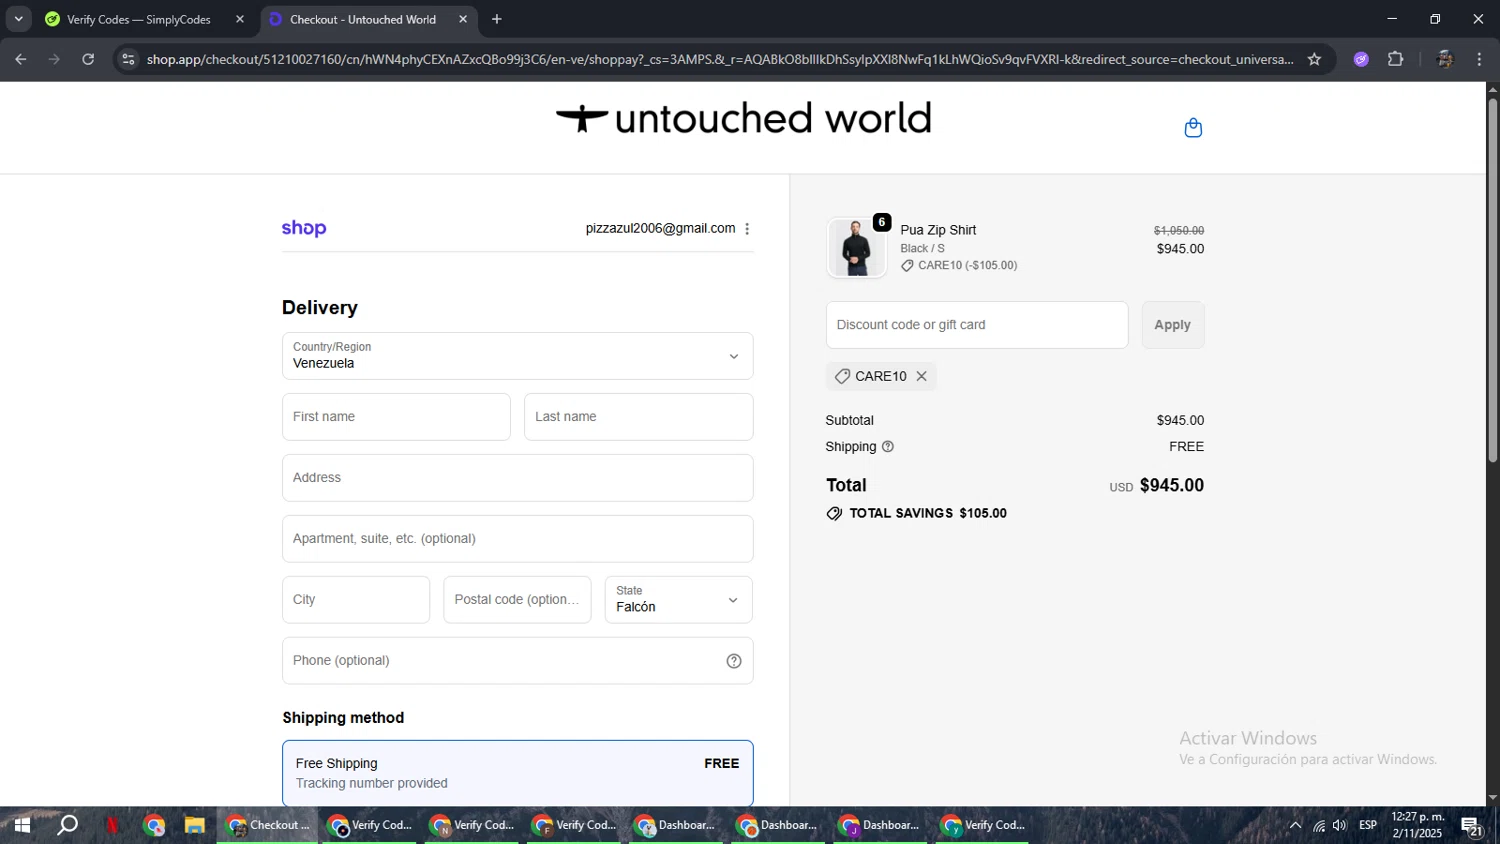The height and width of the screenshot is (844, 1500).
Task: Open the Checkout taskbar Chrome window
Action: click(268, 826)
